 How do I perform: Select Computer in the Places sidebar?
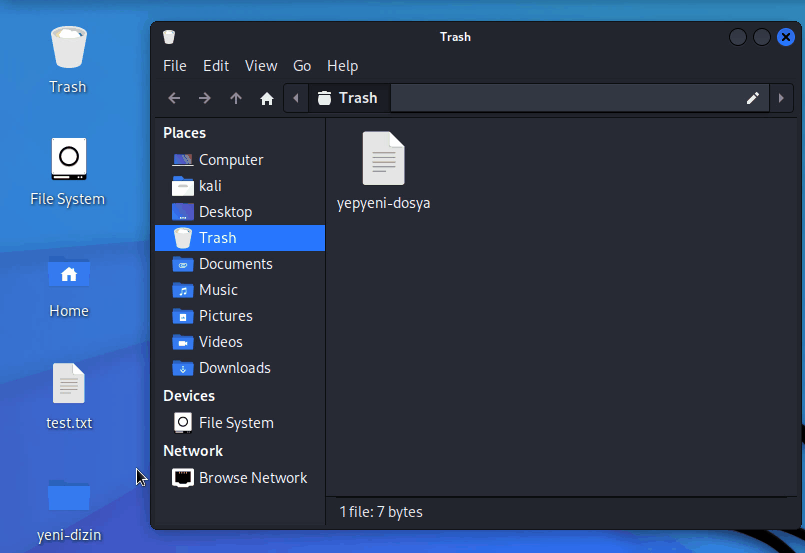[240, 160]
